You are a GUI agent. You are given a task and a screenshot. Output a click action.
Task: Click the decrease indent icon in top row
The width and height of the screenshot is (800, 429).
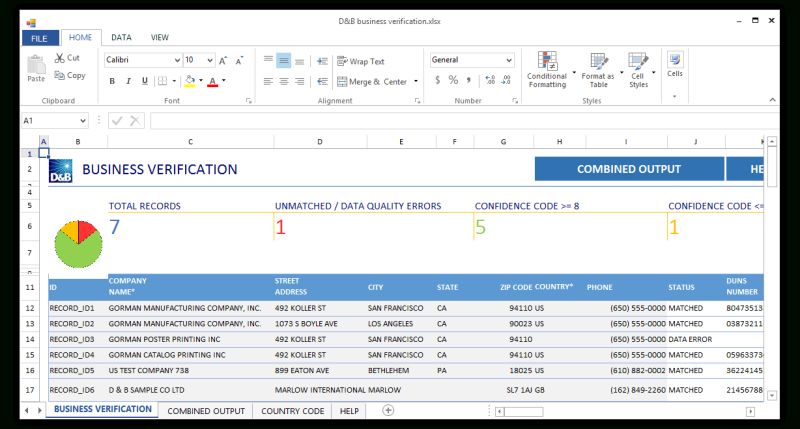(x=322, y=61)
